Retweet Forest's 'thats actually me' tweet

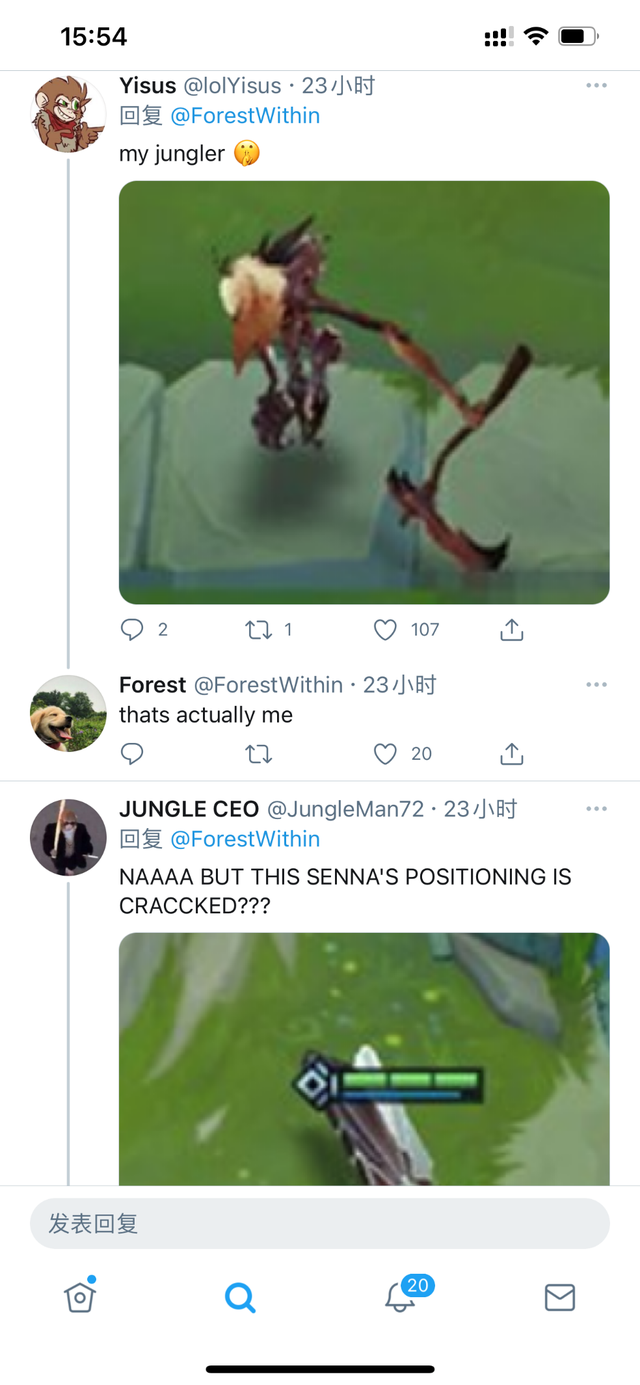coord(258,753)
